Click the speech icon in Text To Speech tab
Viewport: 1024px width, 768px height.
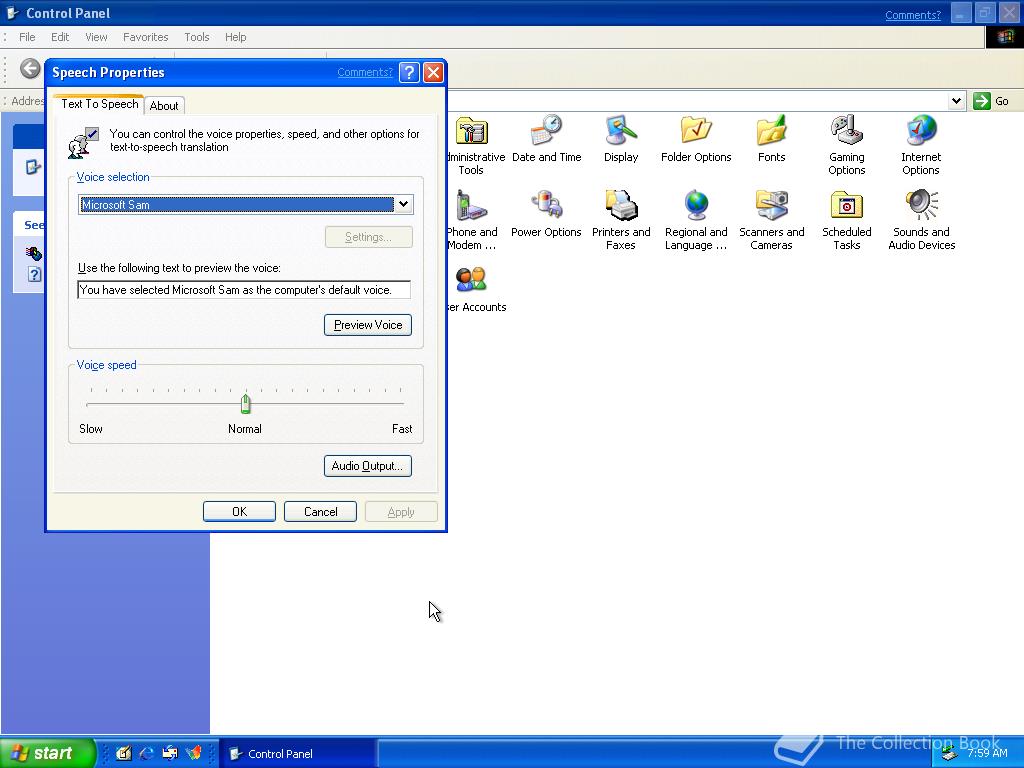pyautogui.click(x=83, y=143)
